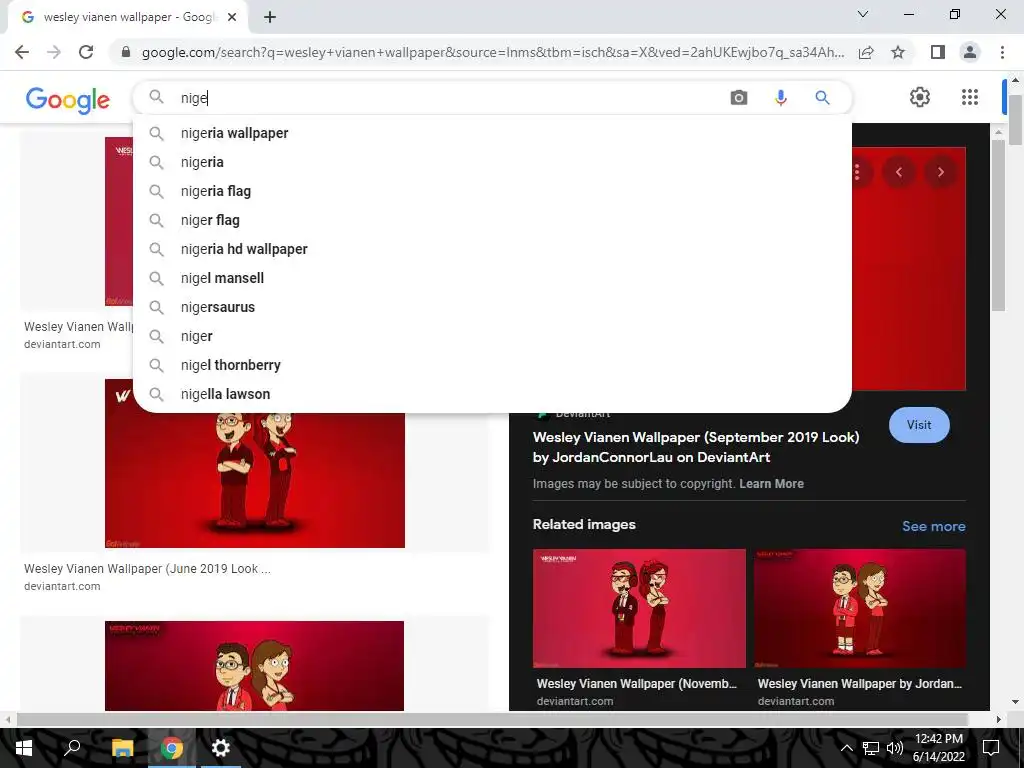1024x768 pixels.
Task: Select the plain 'niger' suggestion
Action: tap(492, 336)
